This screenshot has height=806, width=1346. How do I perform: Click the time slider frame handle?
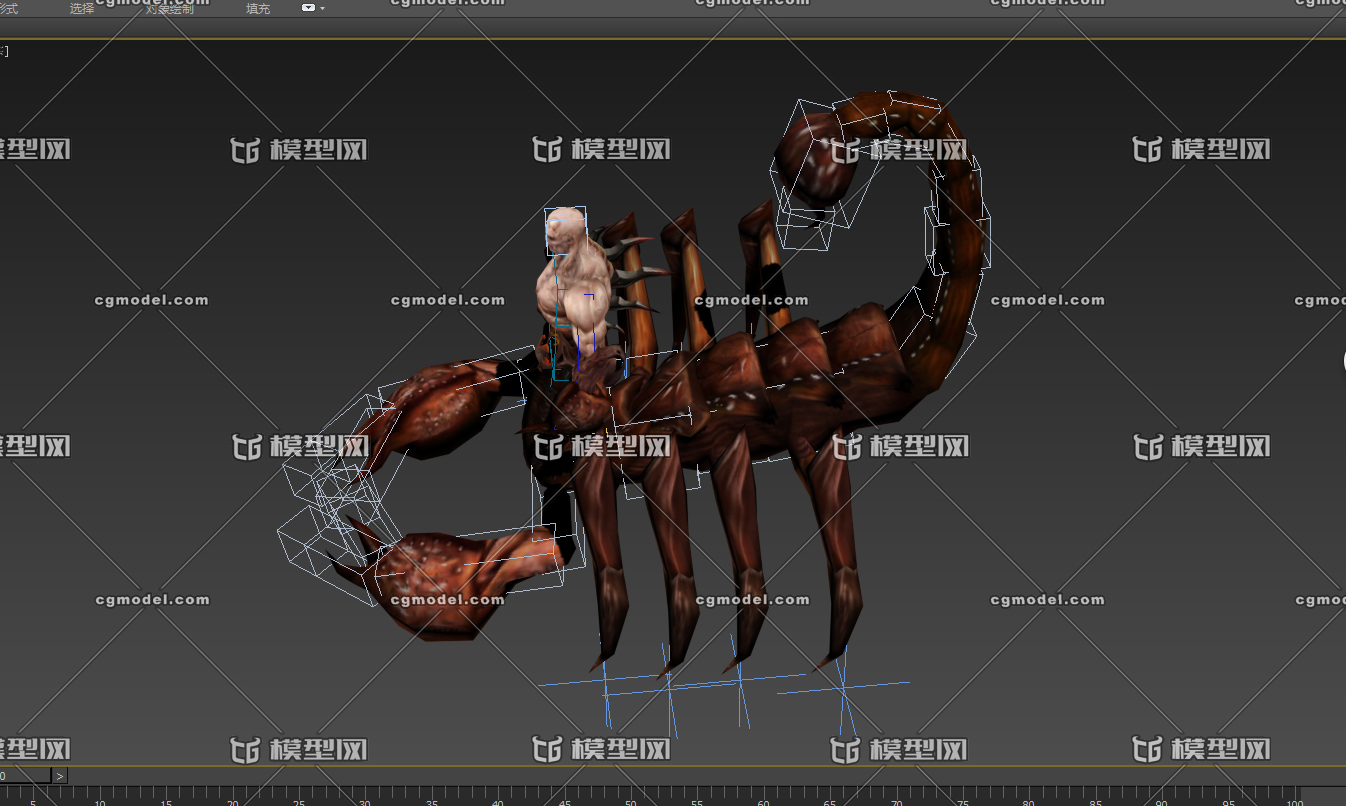click(x=24, y=776)
